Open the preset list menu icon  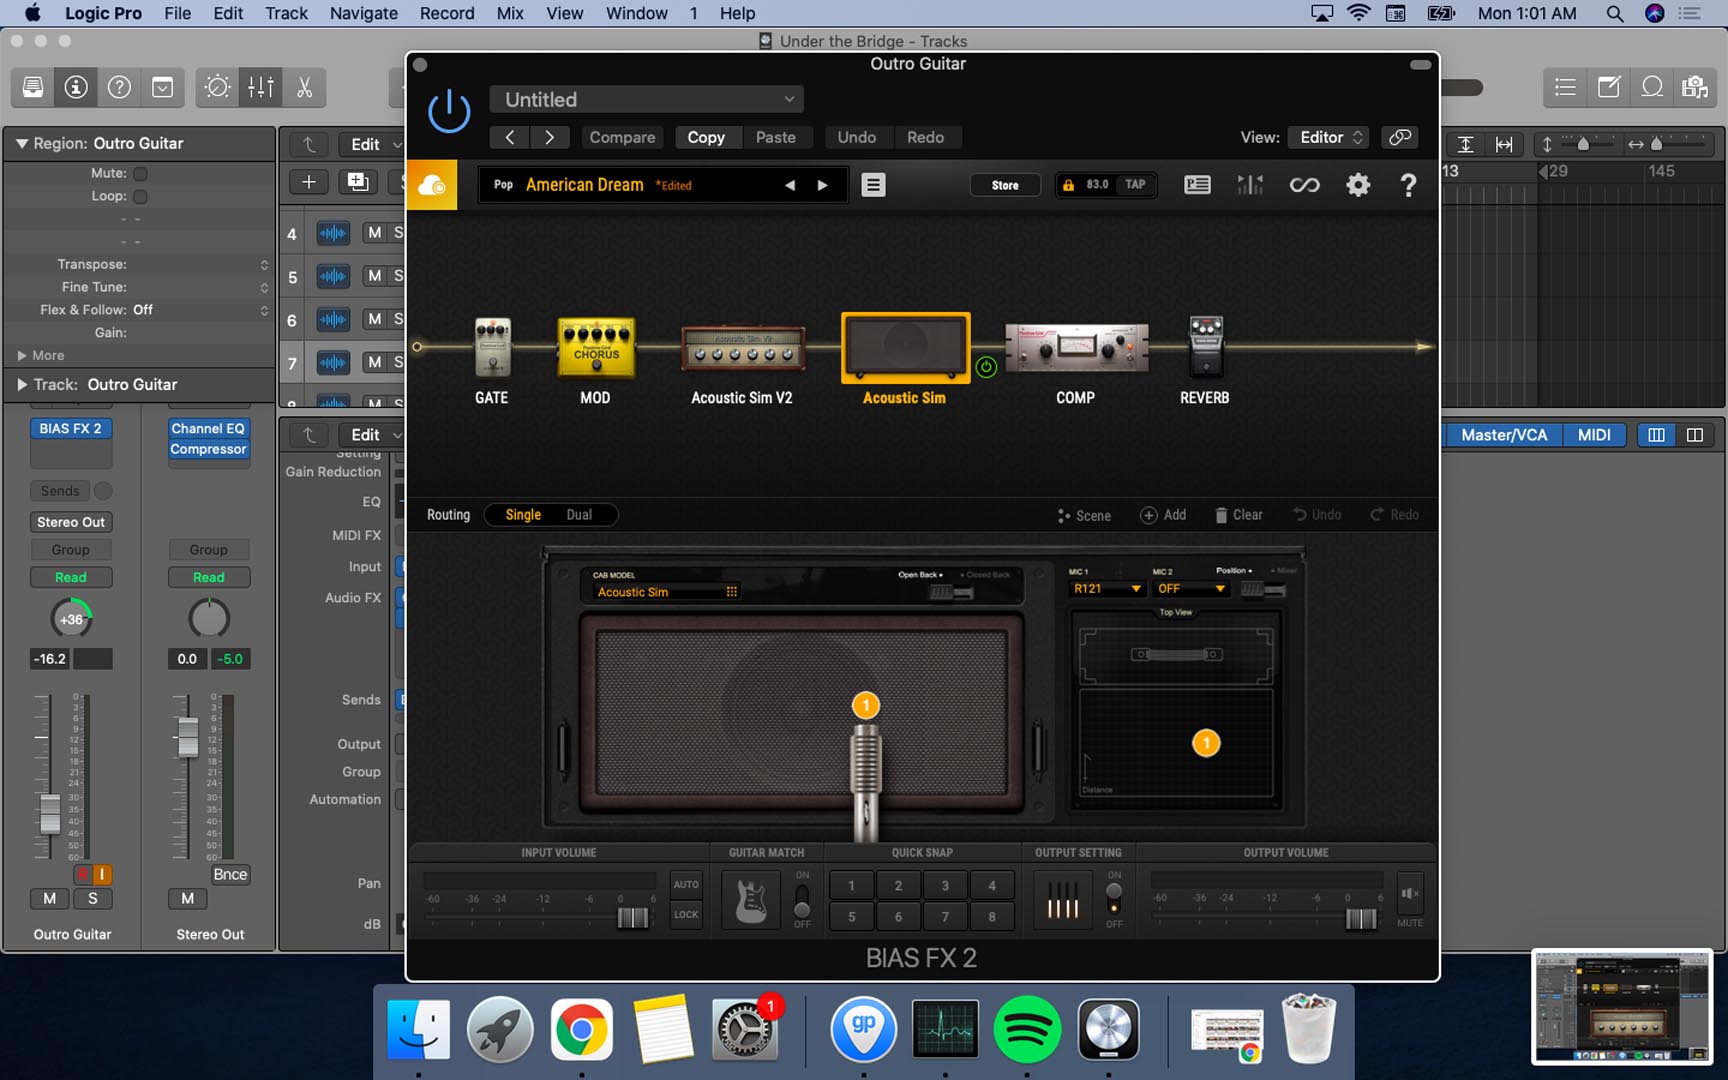[x=873, y=185]
